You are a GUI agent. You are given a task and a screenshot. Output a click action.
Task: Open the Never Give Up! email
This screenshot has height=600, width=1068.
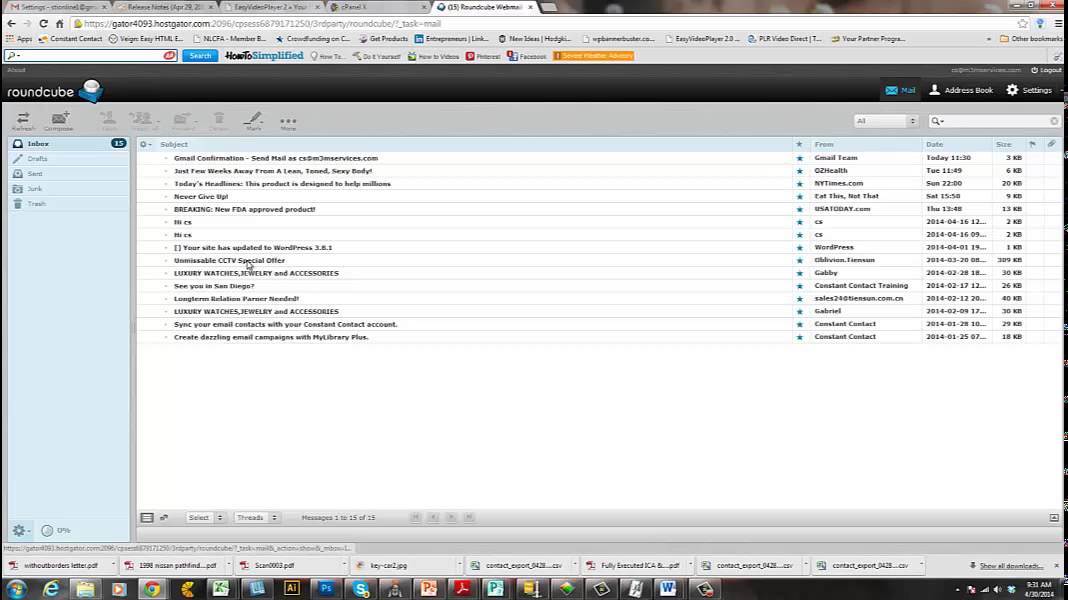pyautogui.click(x=201, y=196)
